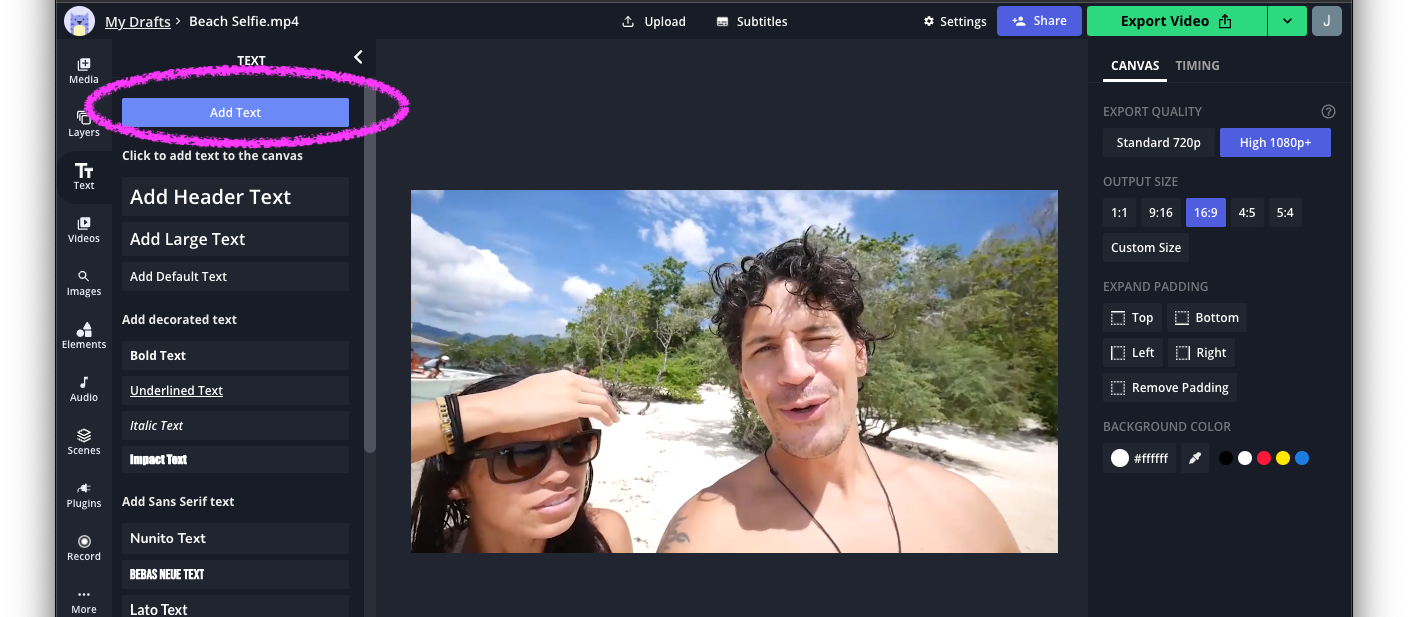
Task: Expand padding on Right
Action: [x=1201, y=353]
